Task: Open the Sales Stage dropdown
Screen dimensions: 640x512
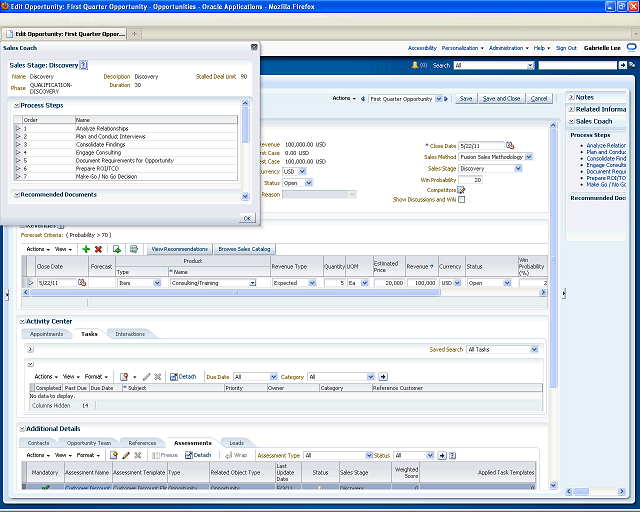Action: 518,168
